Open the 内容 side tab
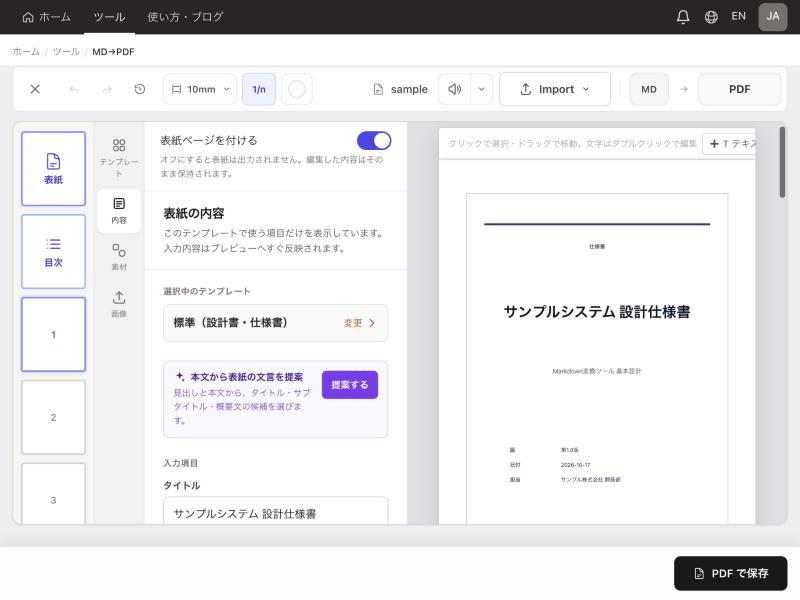The image size is (800, 600). tap(119, 211)
